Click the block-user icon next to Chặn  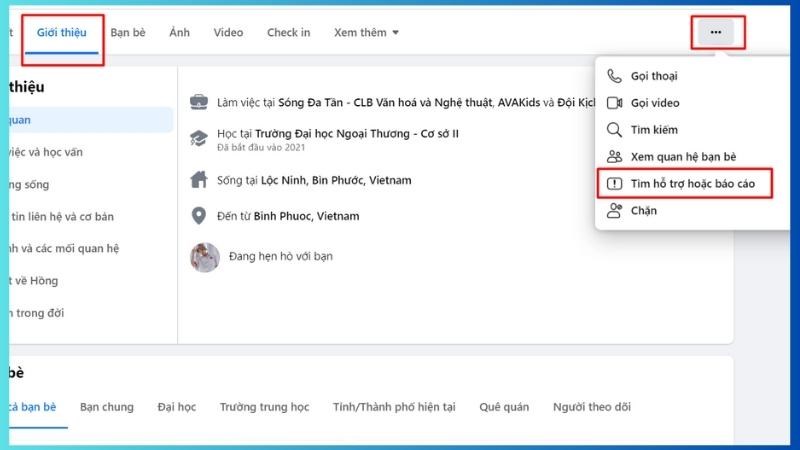tap(614, 211)
